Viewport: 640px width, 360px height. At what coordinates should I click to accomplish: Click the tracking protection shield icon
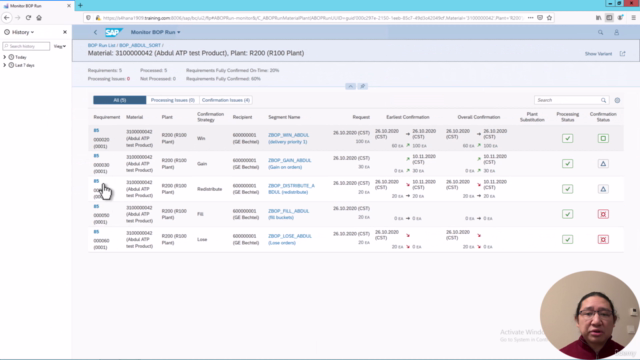tap(88, 18)
